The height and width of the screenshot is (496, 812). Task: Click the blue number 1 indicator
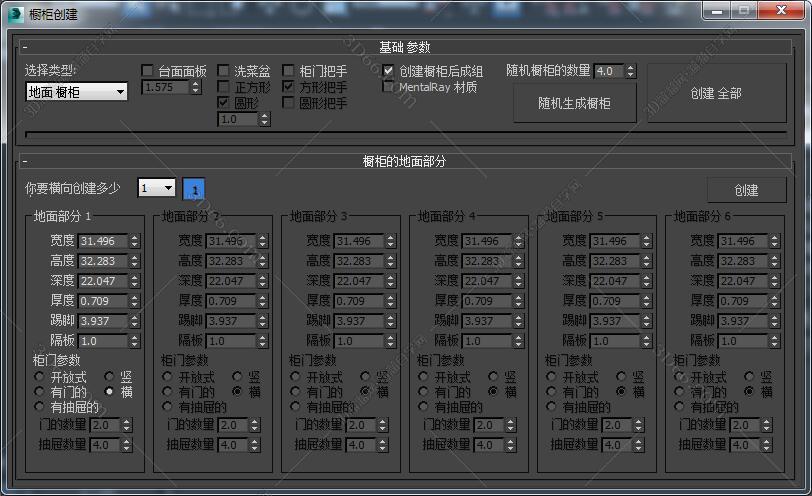[x=195, y=190]
